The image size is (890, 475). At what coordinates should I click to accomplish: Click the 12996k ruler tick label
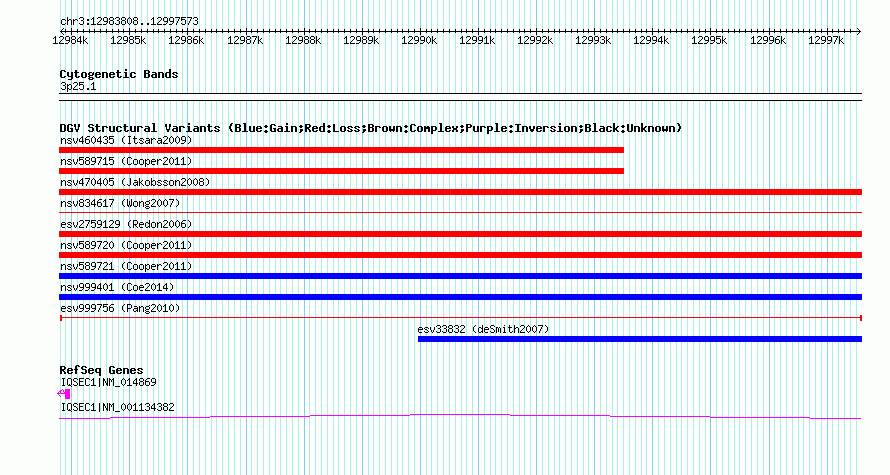[768, 40]
